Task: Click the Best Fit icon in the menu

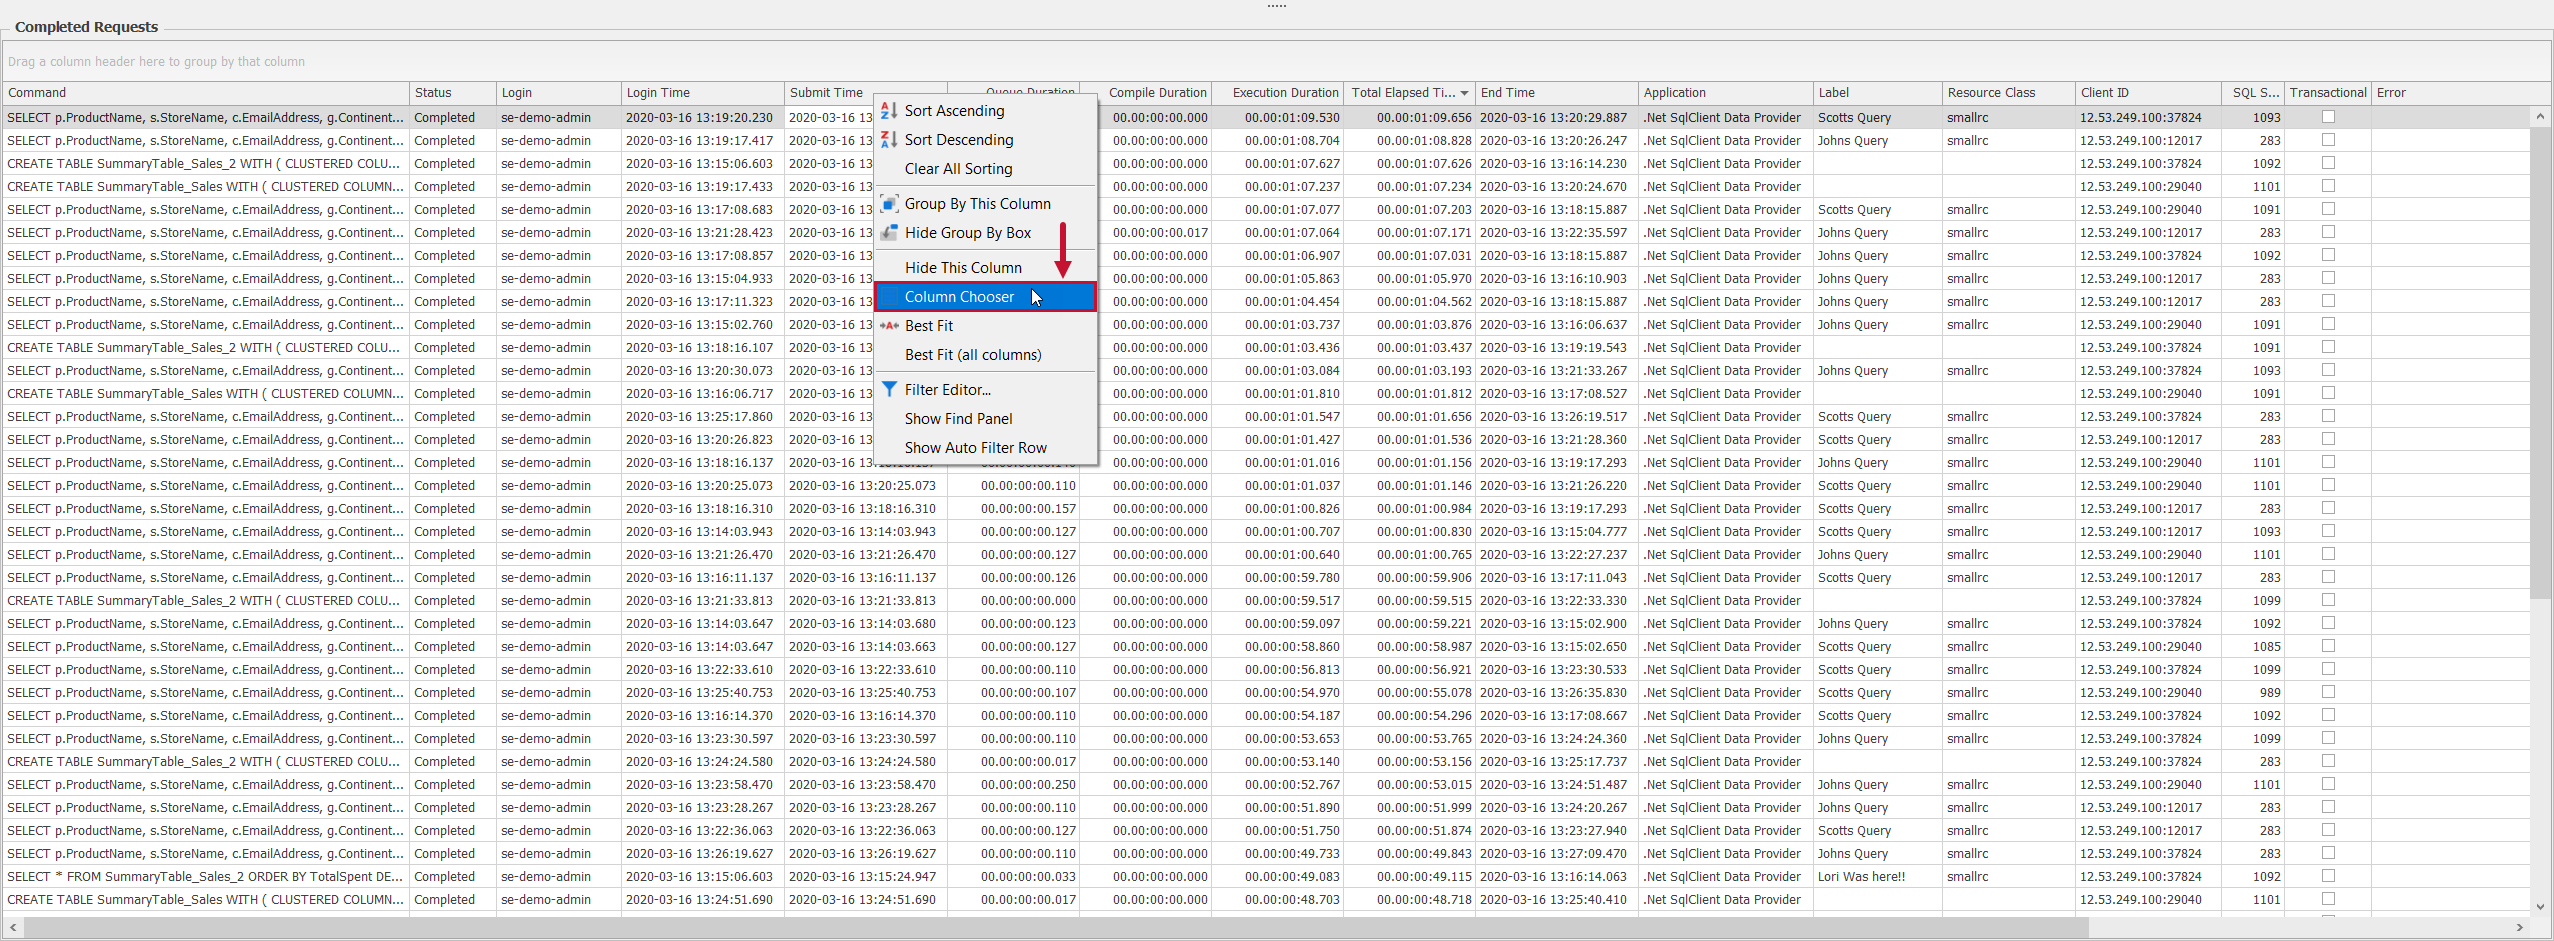Action: click(888, 326)
